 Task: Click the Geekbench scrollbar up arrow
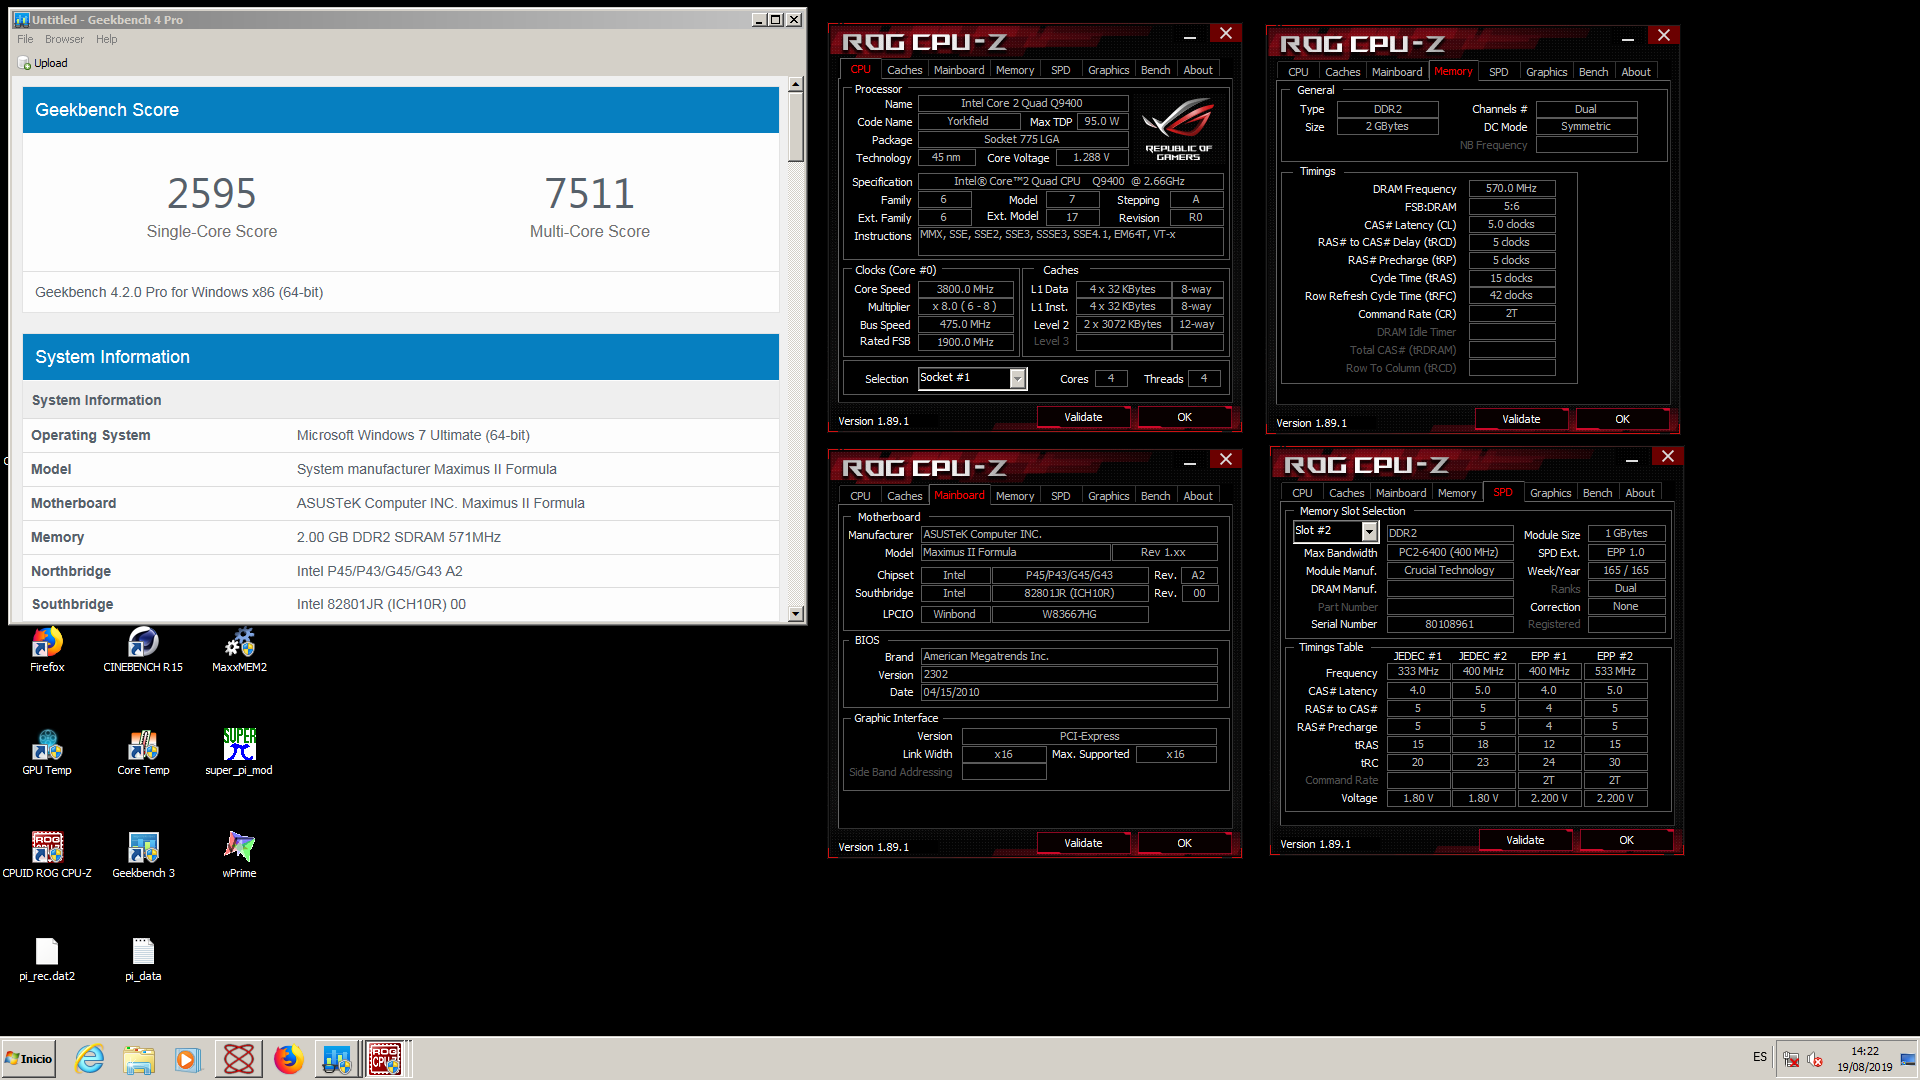click(x=796, y=85)
